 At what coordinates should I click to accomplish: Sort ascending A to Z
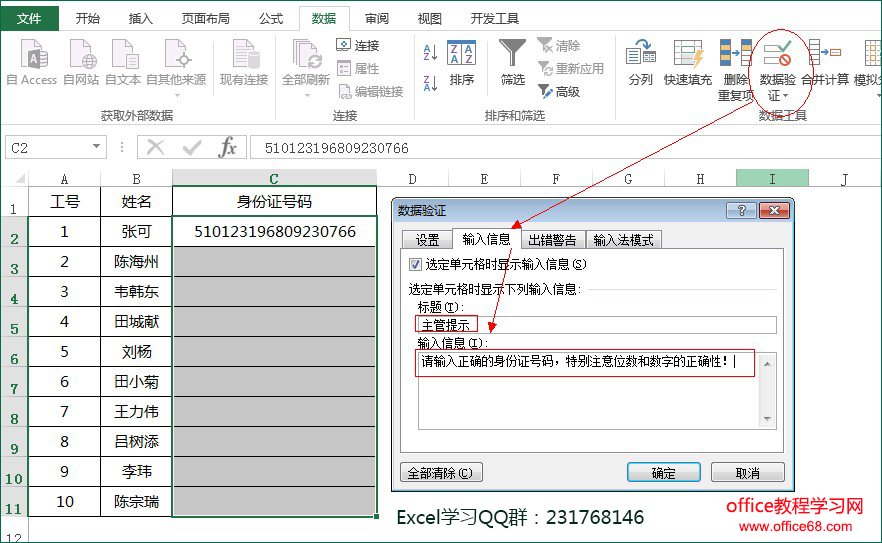430,52
